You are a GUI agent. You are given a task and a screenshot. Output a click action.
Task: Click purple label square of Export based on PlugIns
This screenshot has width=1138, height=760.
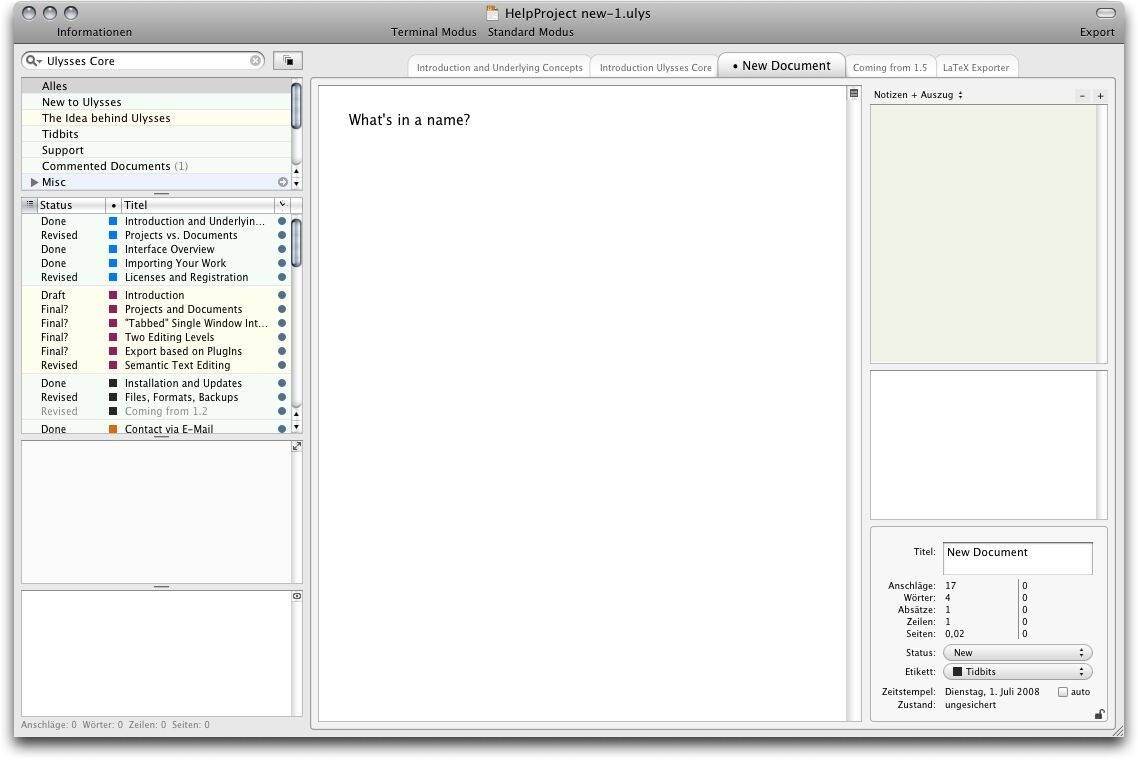(112, 351)
